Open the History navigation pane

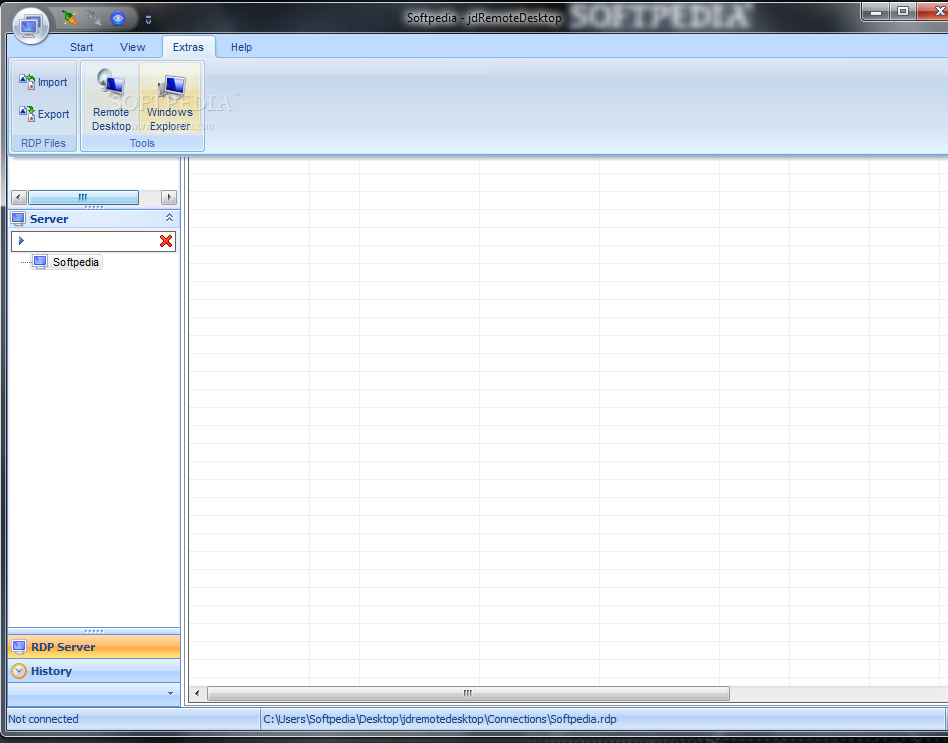click(x=94, y=670)
